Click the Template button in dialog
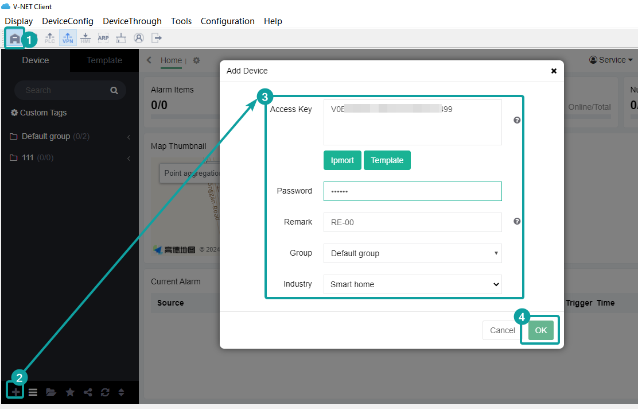 coord(386,160)
